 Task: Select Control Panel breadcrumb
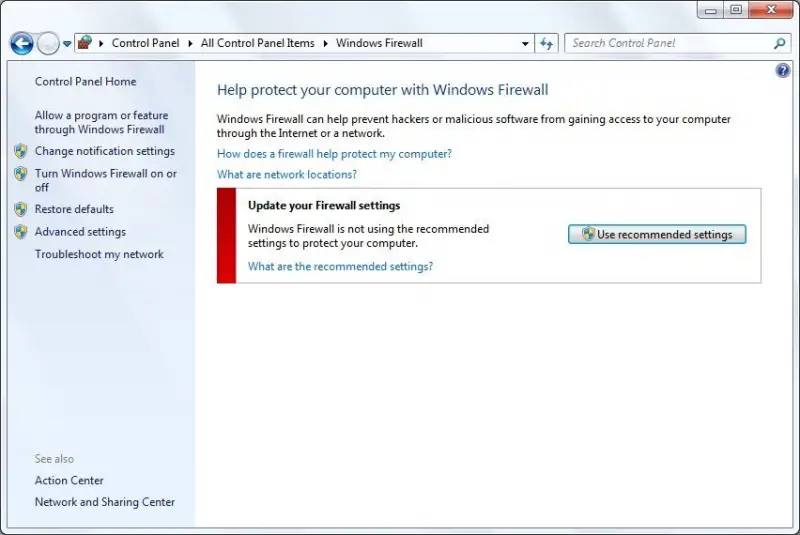[x=145, y=43]
